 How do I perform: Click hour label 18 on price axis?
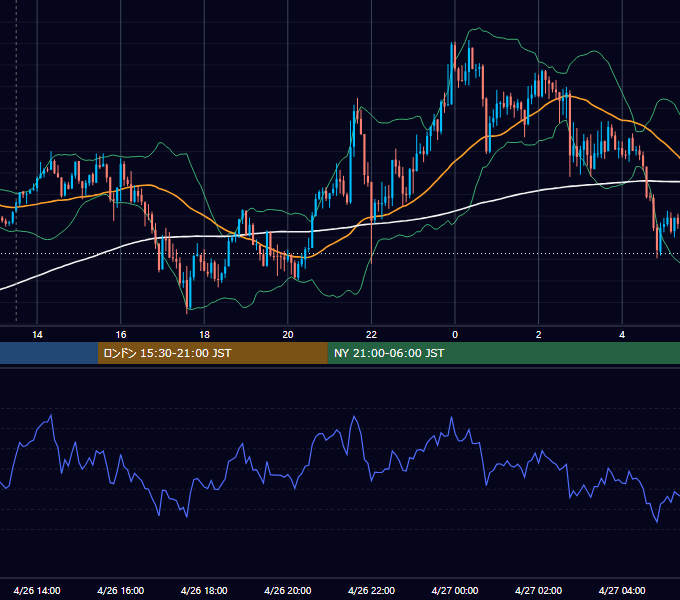204,335
